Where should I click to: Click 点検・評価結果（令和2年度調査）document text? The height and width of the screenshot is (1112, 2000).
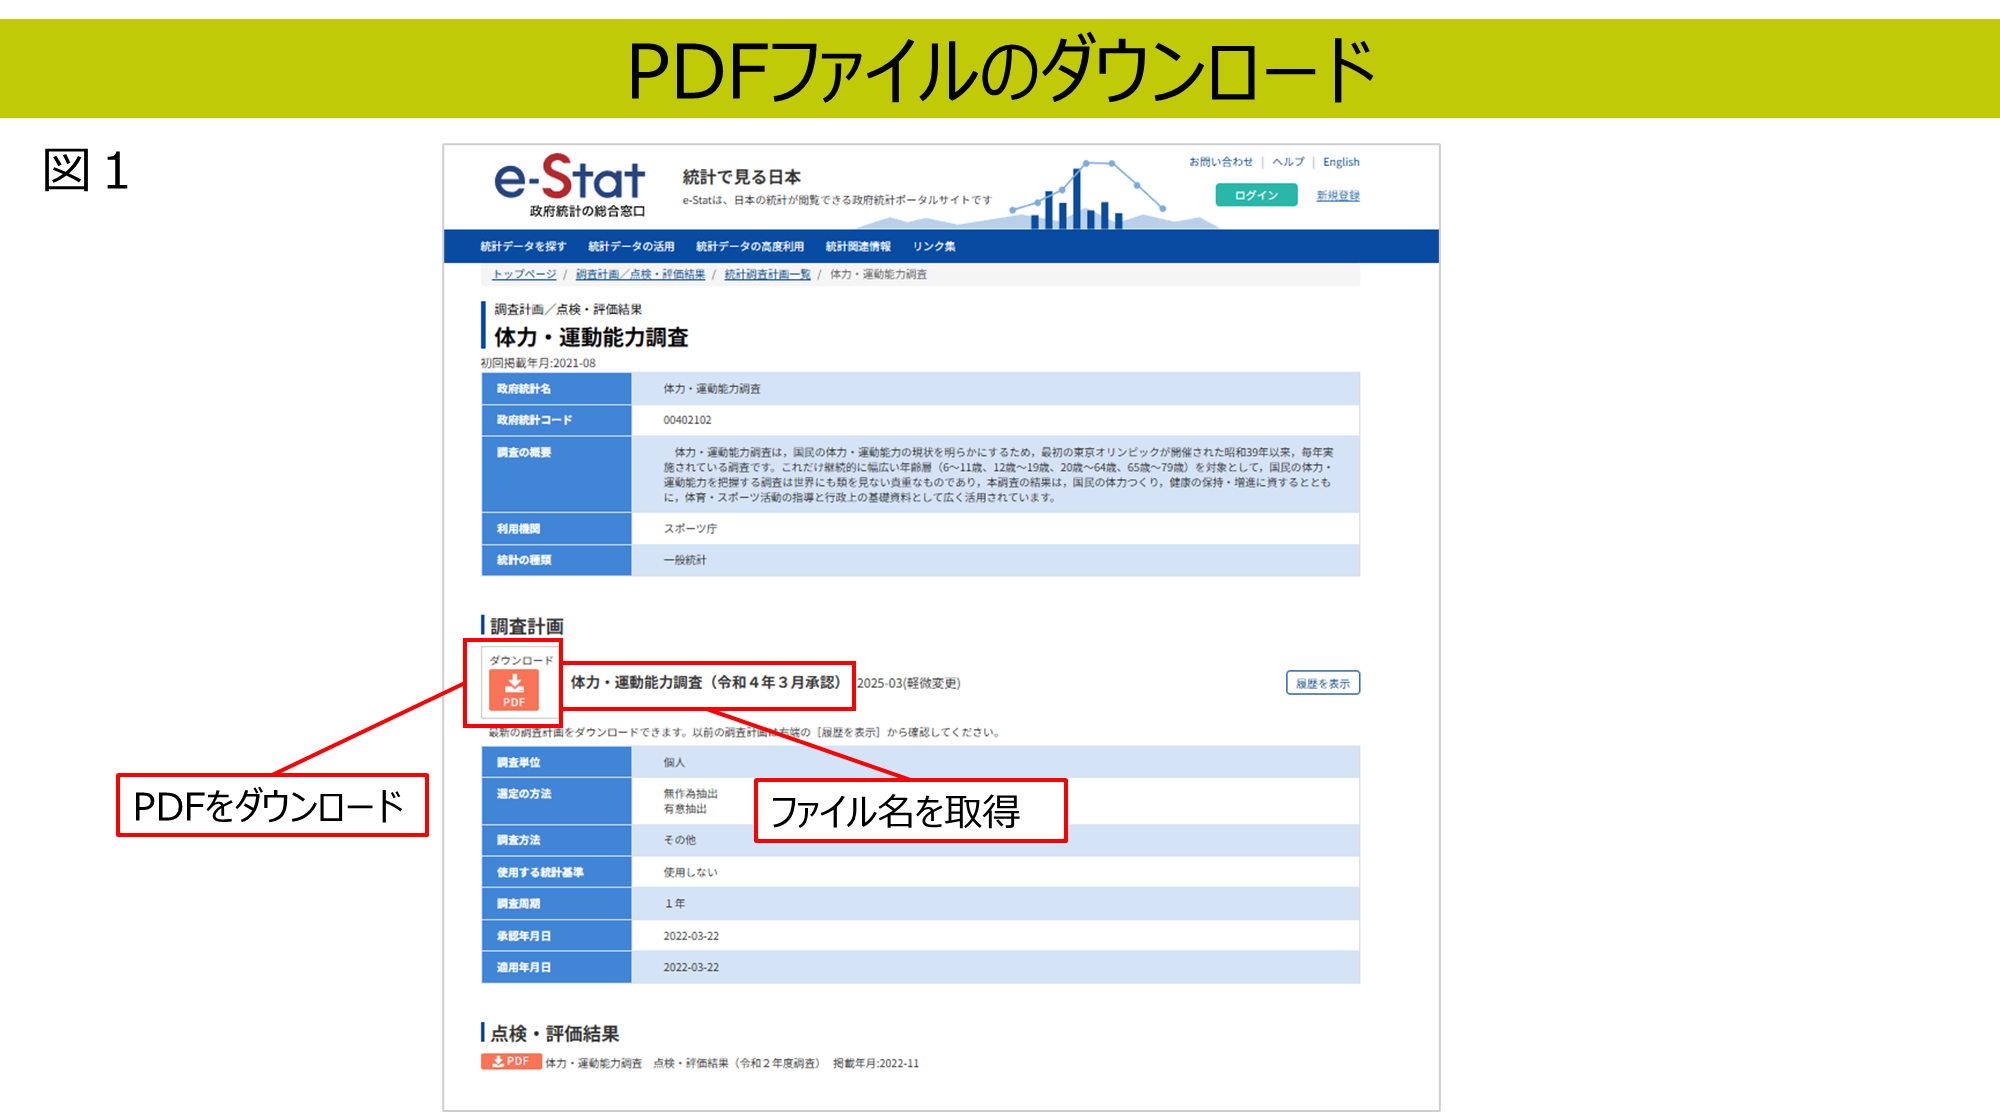[x=736, y=1063]
